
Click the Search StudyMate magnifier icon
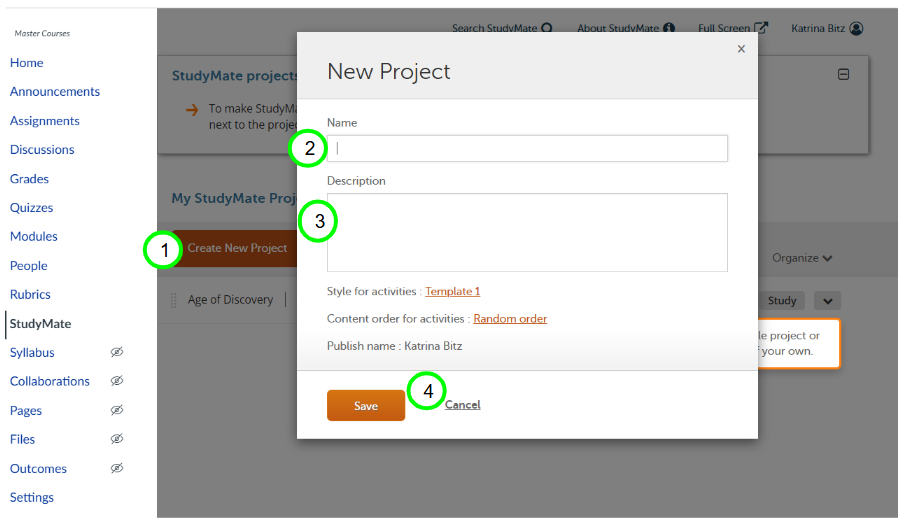(547, 28)
